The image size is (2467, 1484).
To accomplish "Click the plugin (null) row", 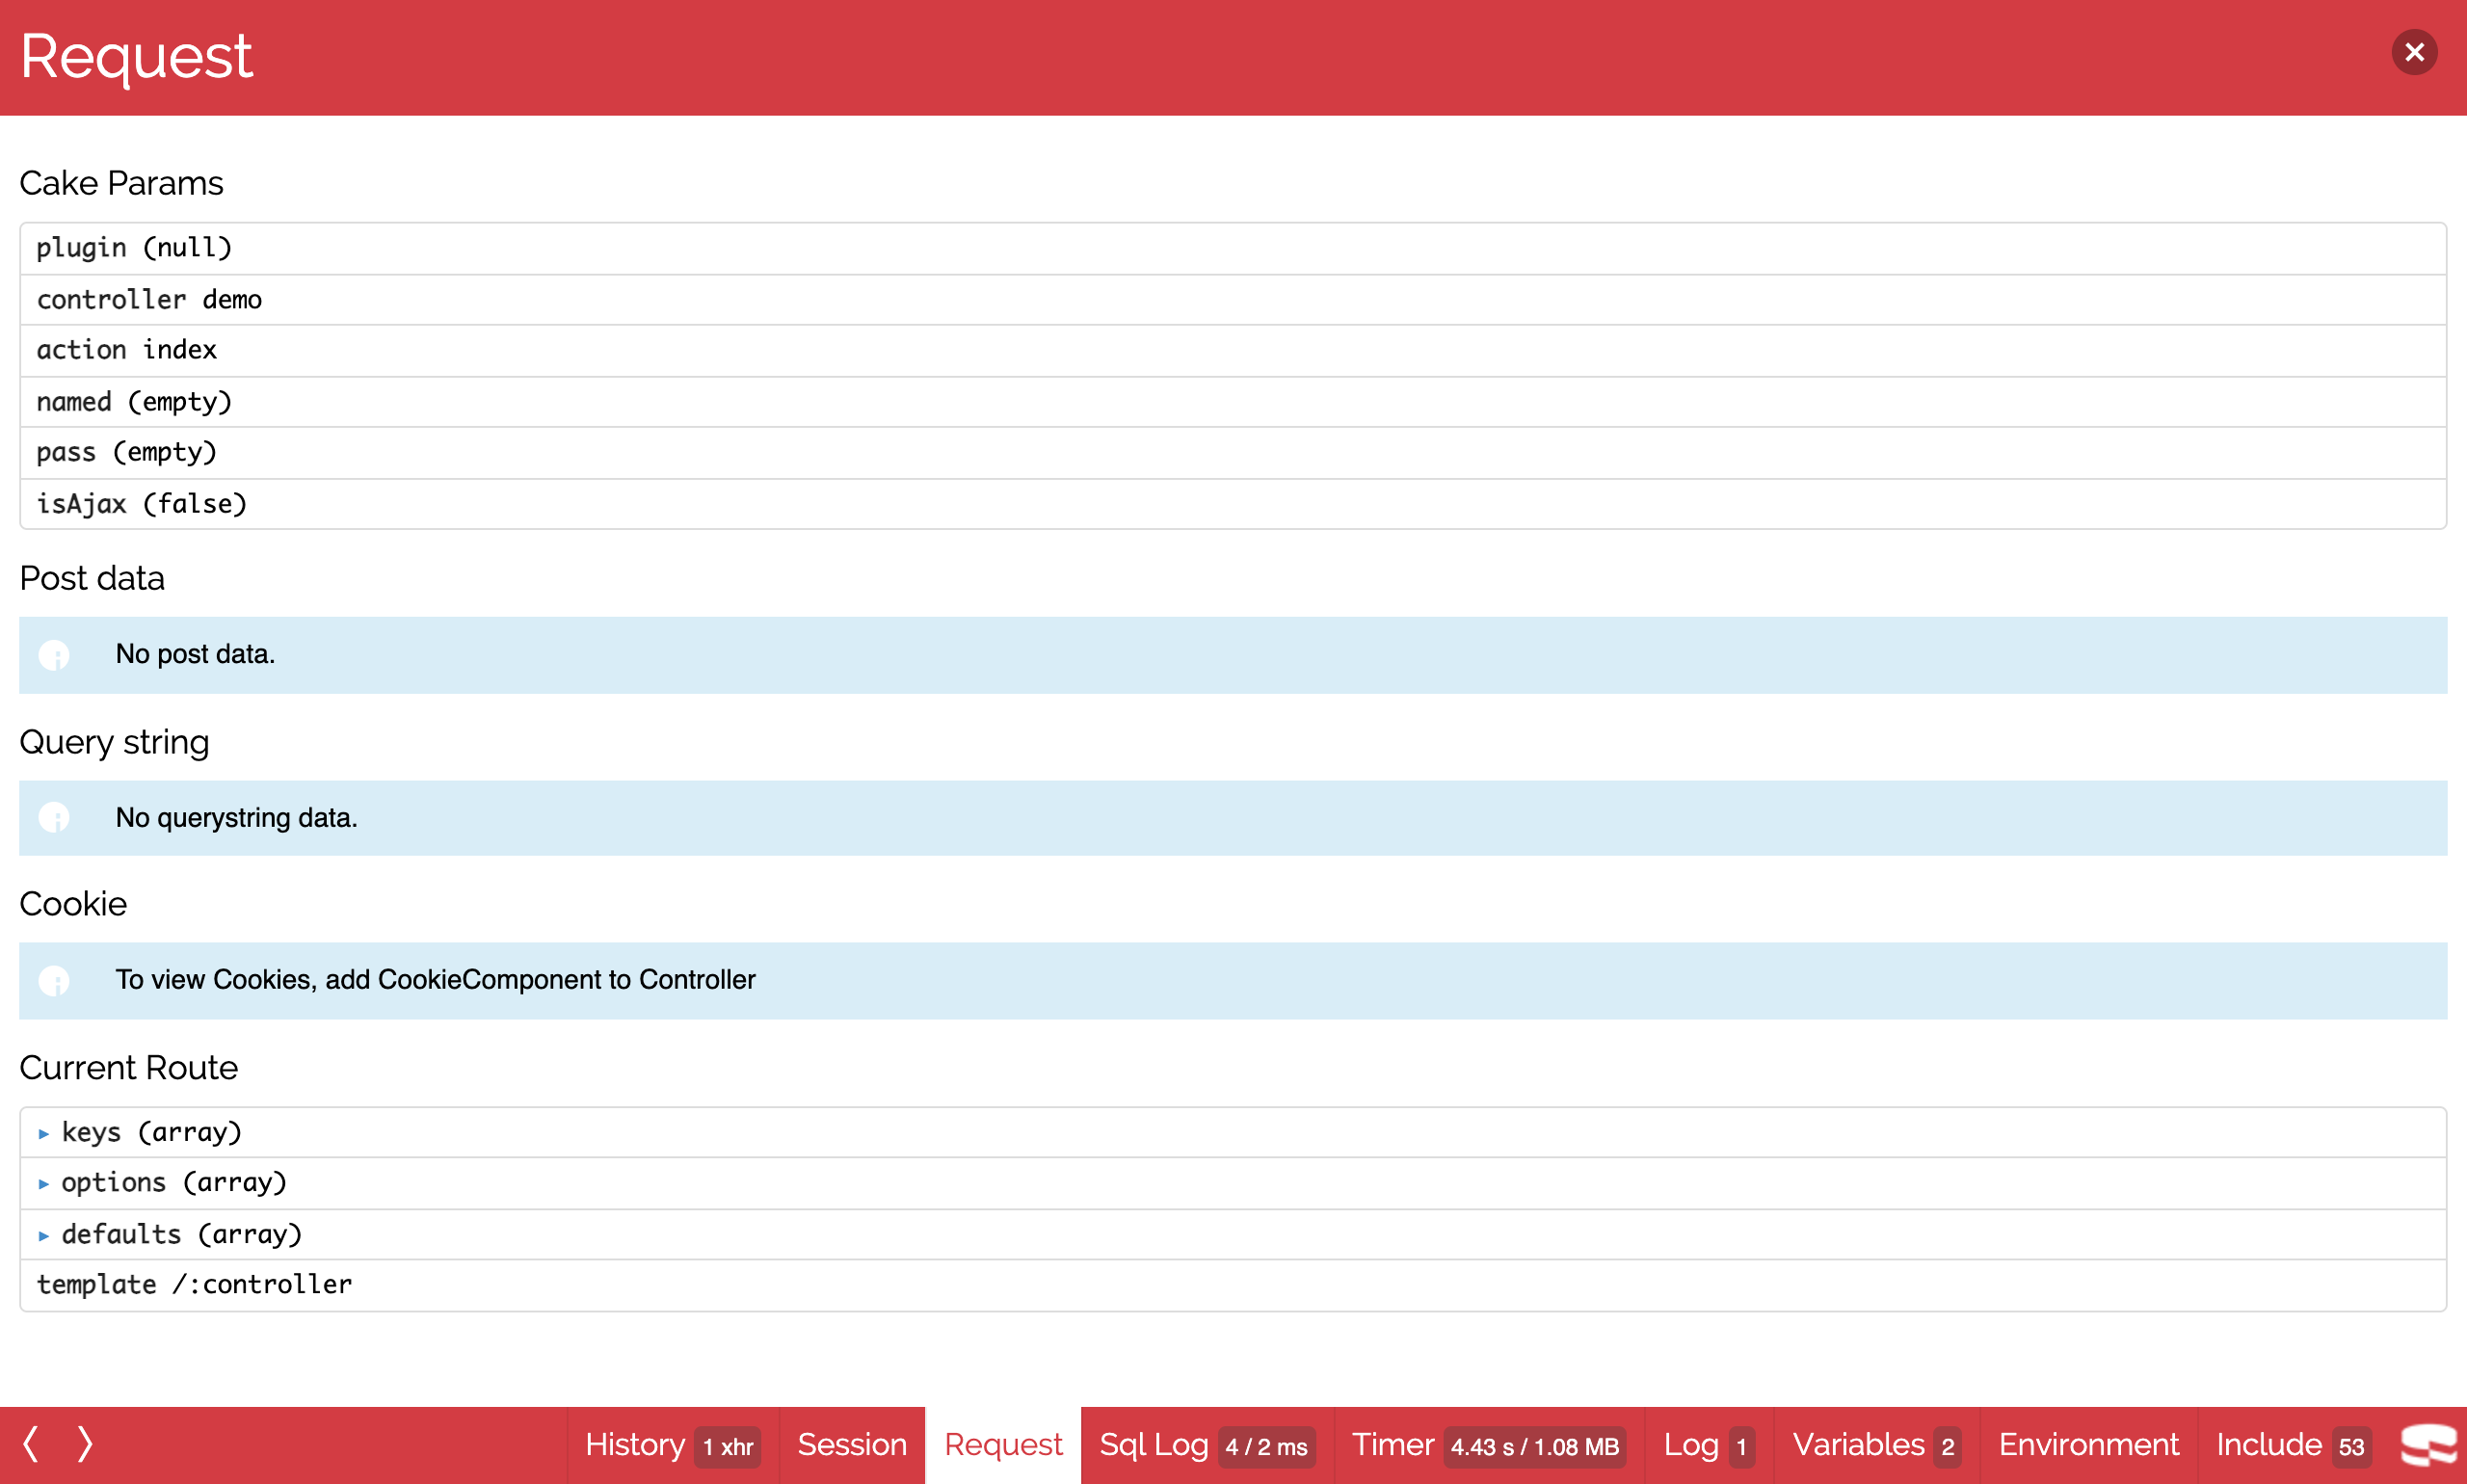I will pos(1233,248).
